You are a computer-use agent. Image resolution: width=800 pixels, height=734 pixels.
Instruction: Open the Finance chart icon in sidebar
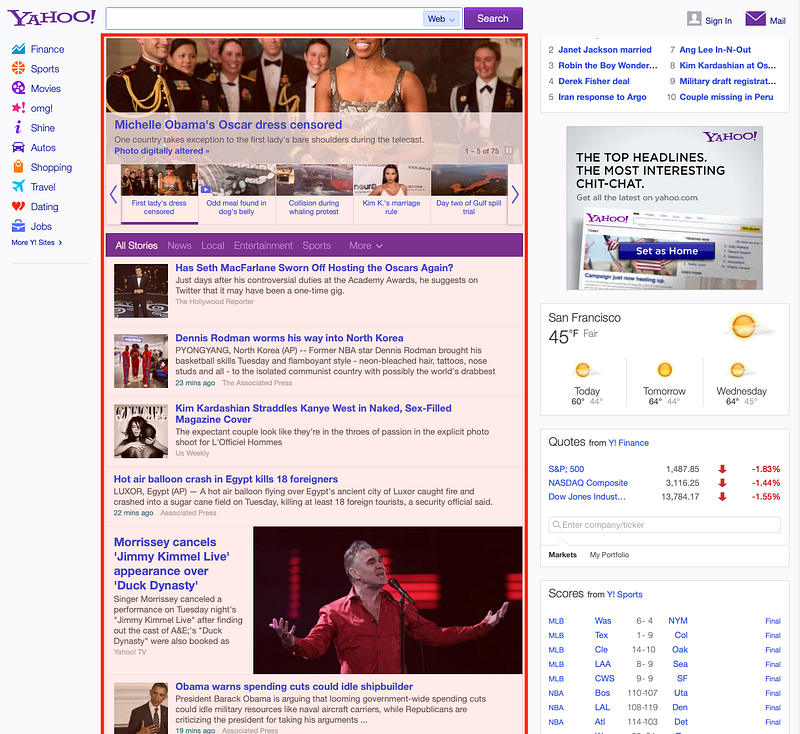(x=18, y=49)
